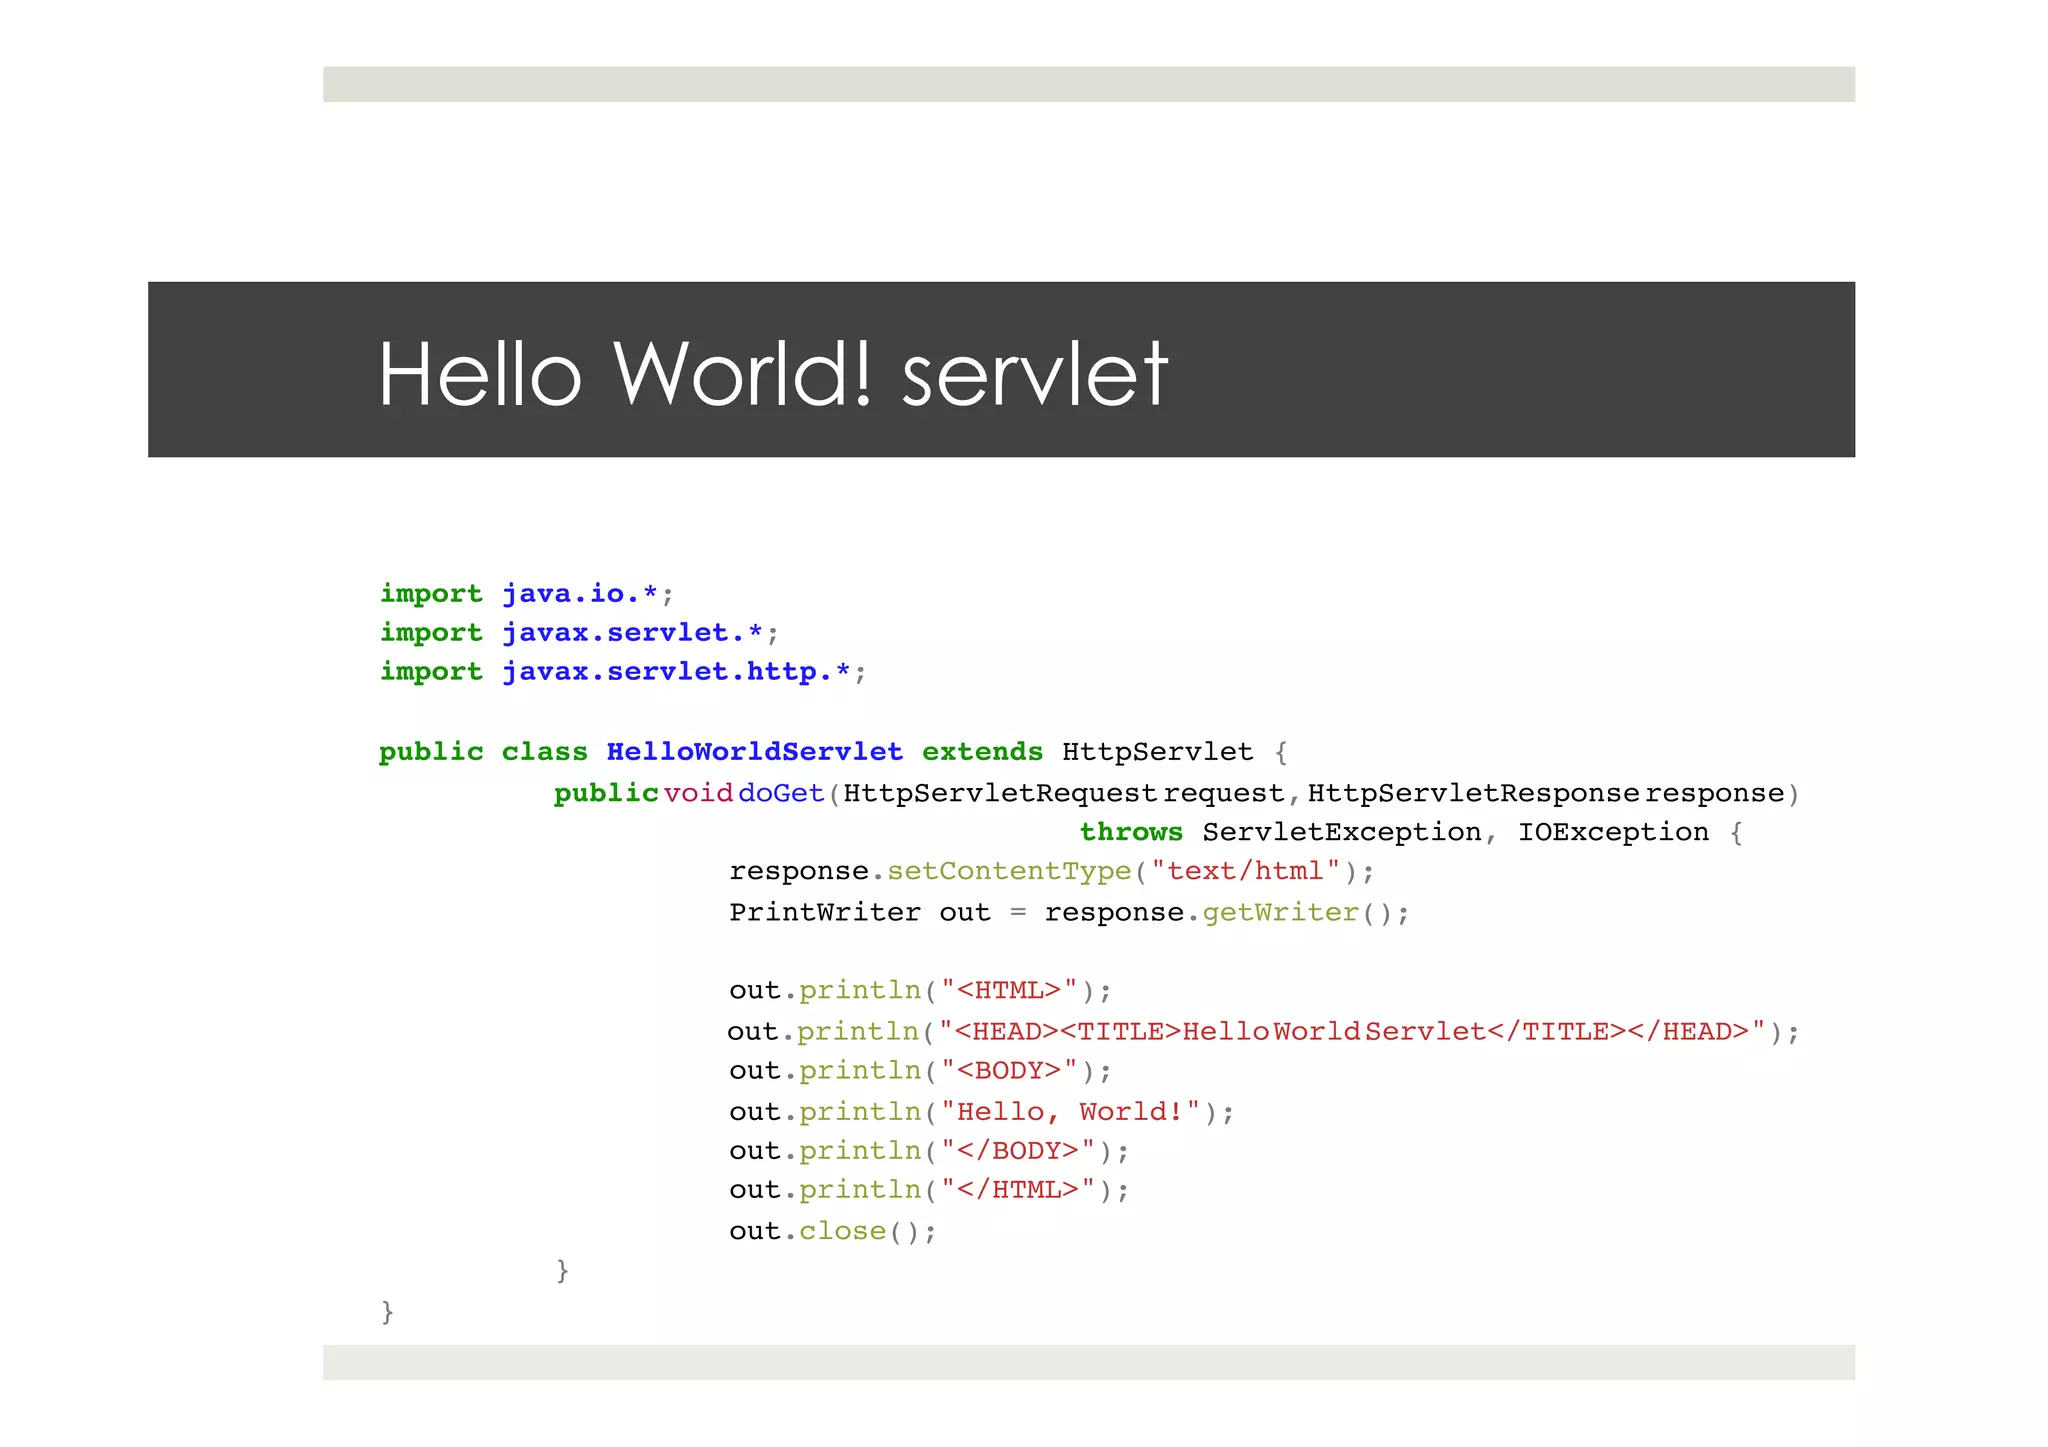Click the "setContentType" method call

(1009, 871)
